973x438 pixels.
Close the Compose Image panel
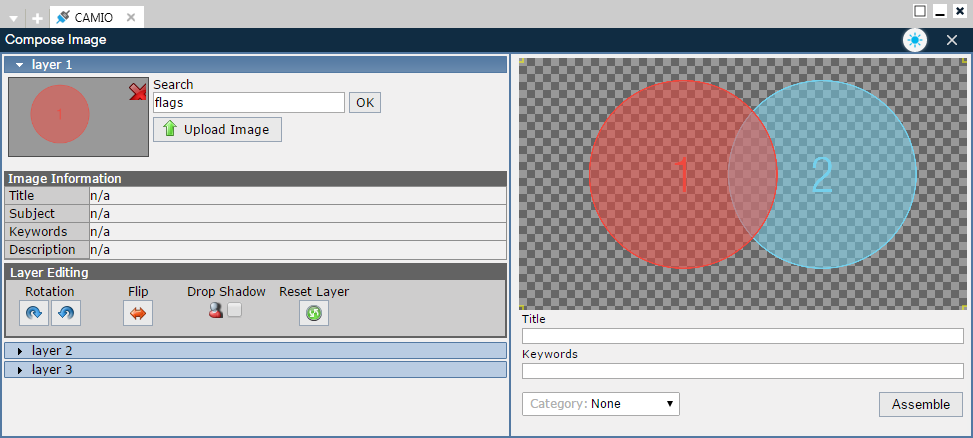(x=952, y=40)
